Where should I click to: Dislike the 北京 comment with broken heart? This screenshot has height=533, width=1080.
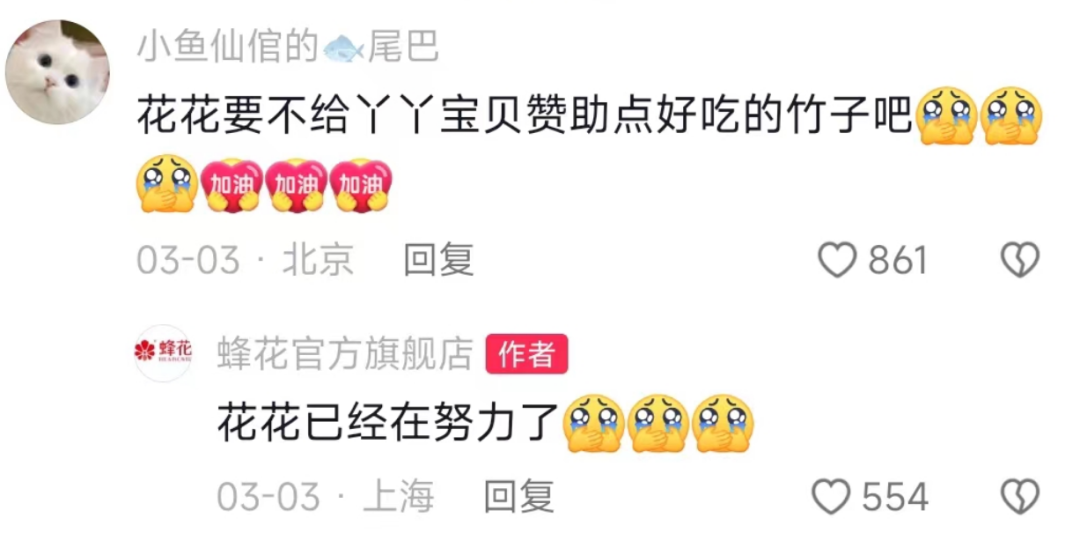point(1020,262)
